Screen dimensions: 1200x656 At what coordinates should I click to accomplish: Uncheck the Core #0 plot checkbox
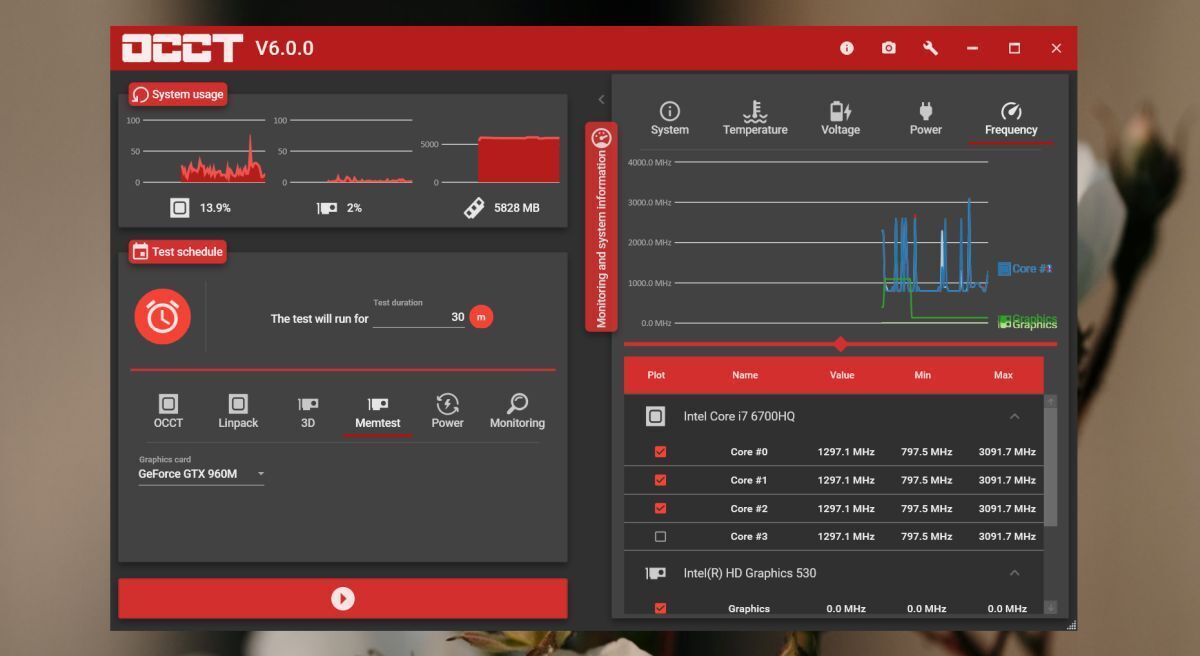[x=660, y=452]
